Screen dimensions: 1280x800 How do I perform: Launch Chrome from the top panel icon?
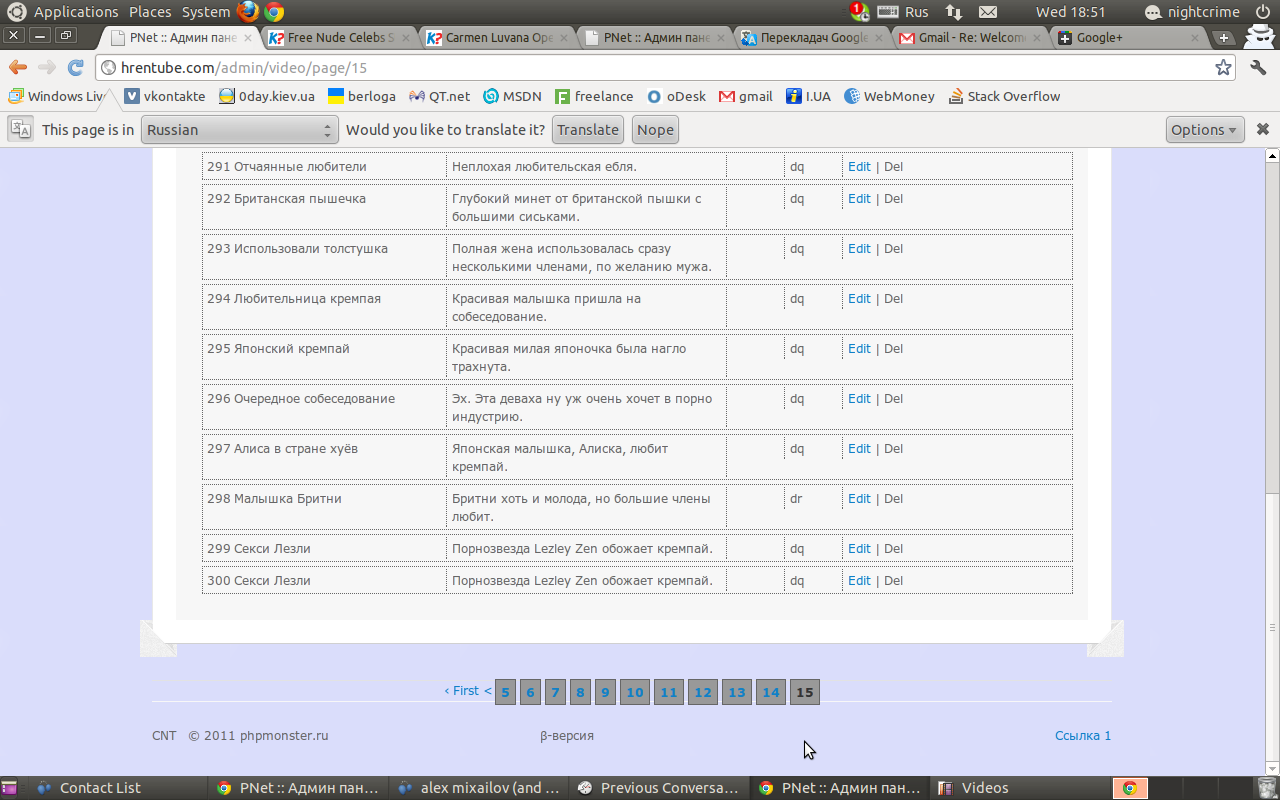273,12
